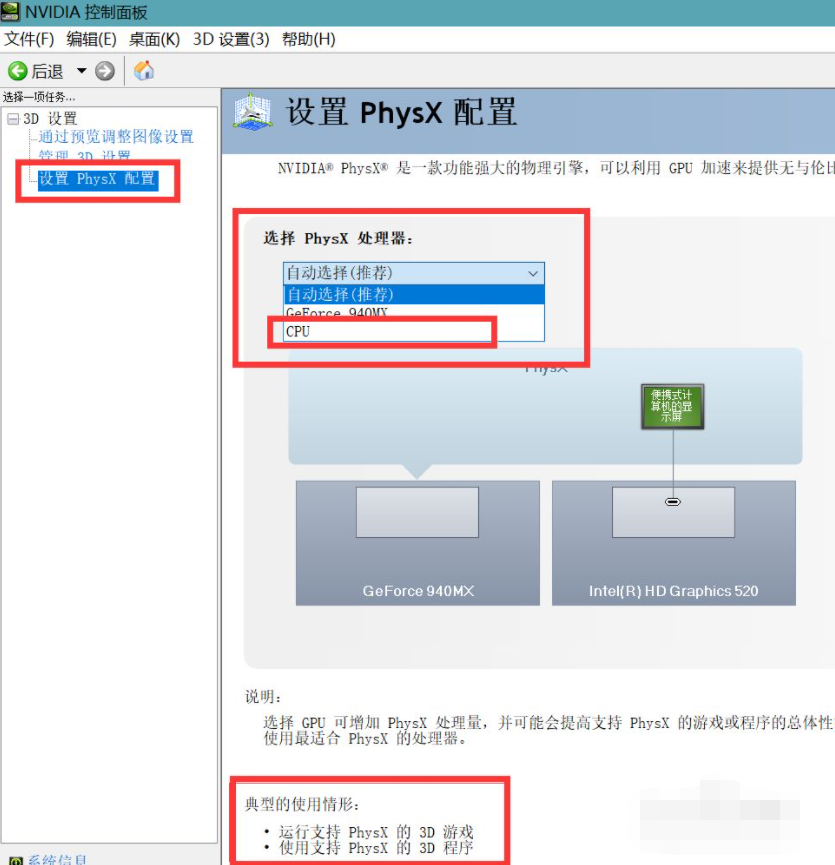Go to Home via house icon
Screen dimensions: 835x865
144,71
